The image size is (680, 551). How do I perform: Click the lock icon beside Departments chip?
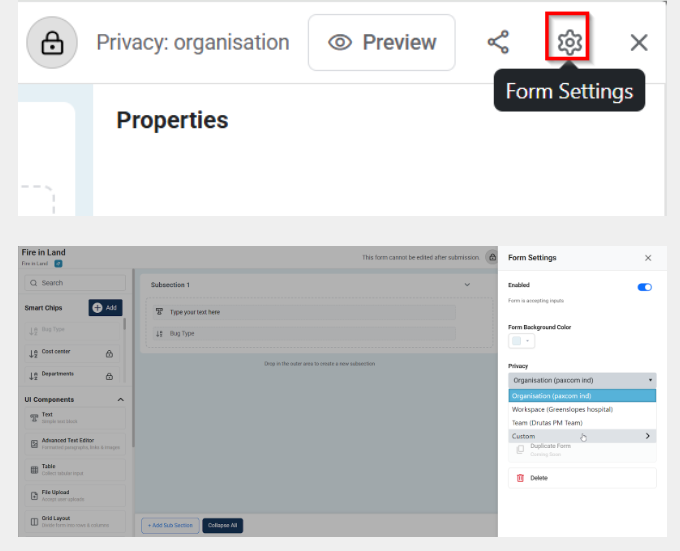click(109, 374)
